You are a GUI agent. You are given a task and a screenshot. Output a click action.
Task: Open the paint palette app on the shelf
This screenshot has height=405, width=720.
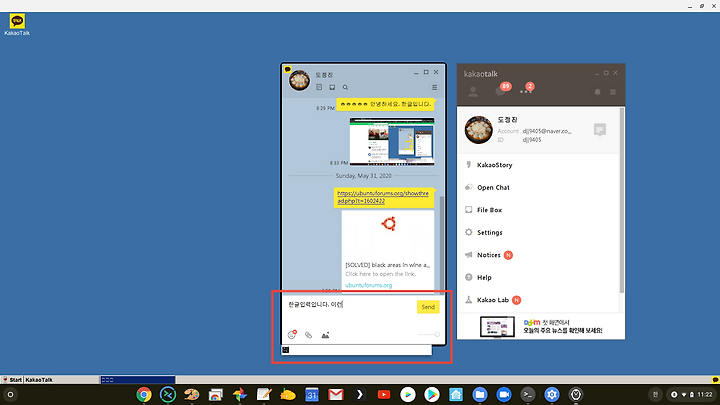191,394
